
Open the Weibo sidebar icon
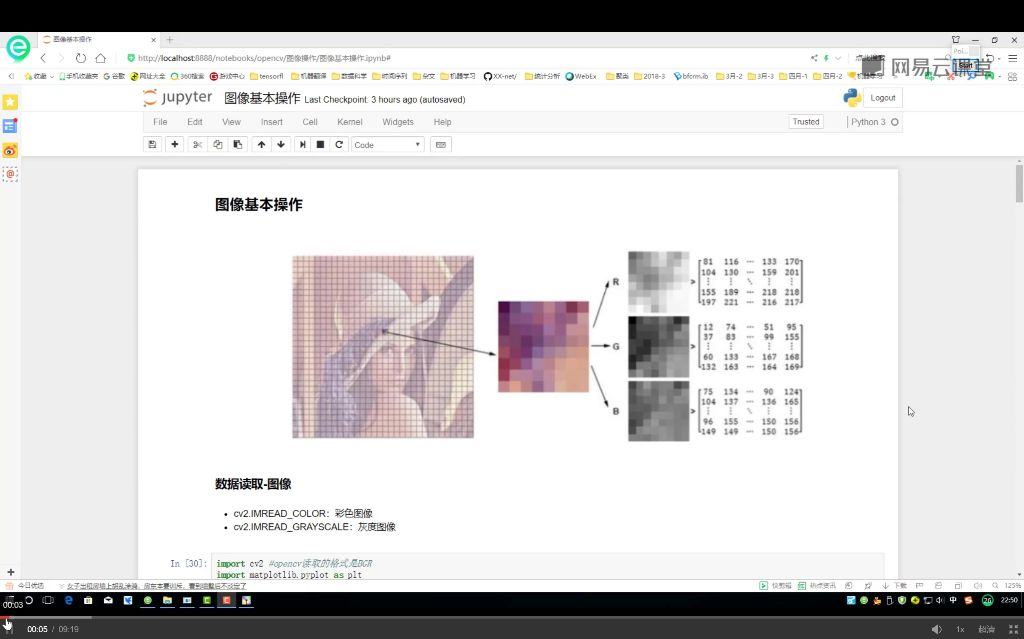pyautogui.click(x=10, y=150)
